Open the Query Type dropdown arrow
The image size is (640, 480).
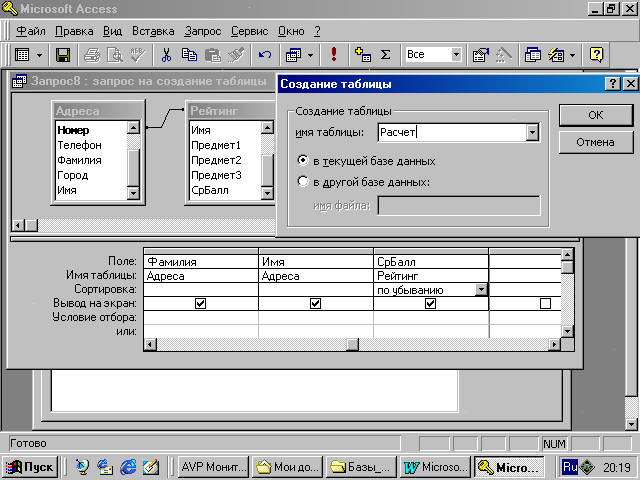(x=311, y=55)
